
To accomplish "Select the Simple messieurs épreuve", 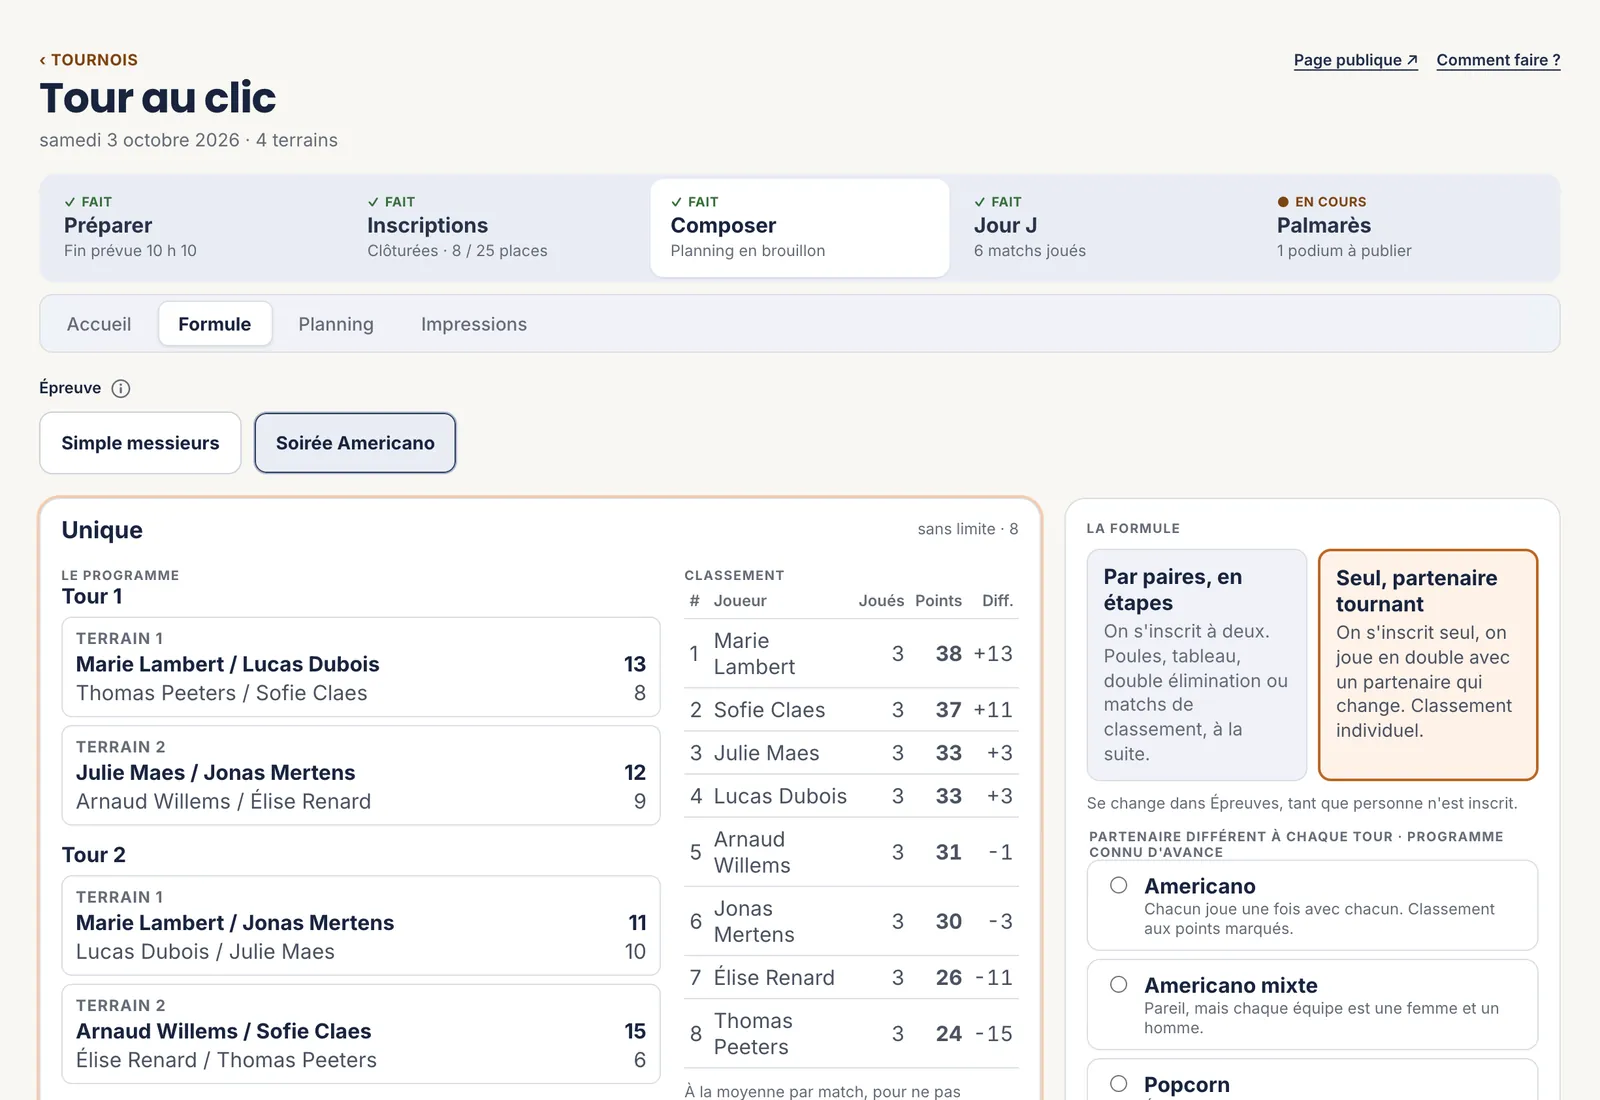I will click(140, 443).
